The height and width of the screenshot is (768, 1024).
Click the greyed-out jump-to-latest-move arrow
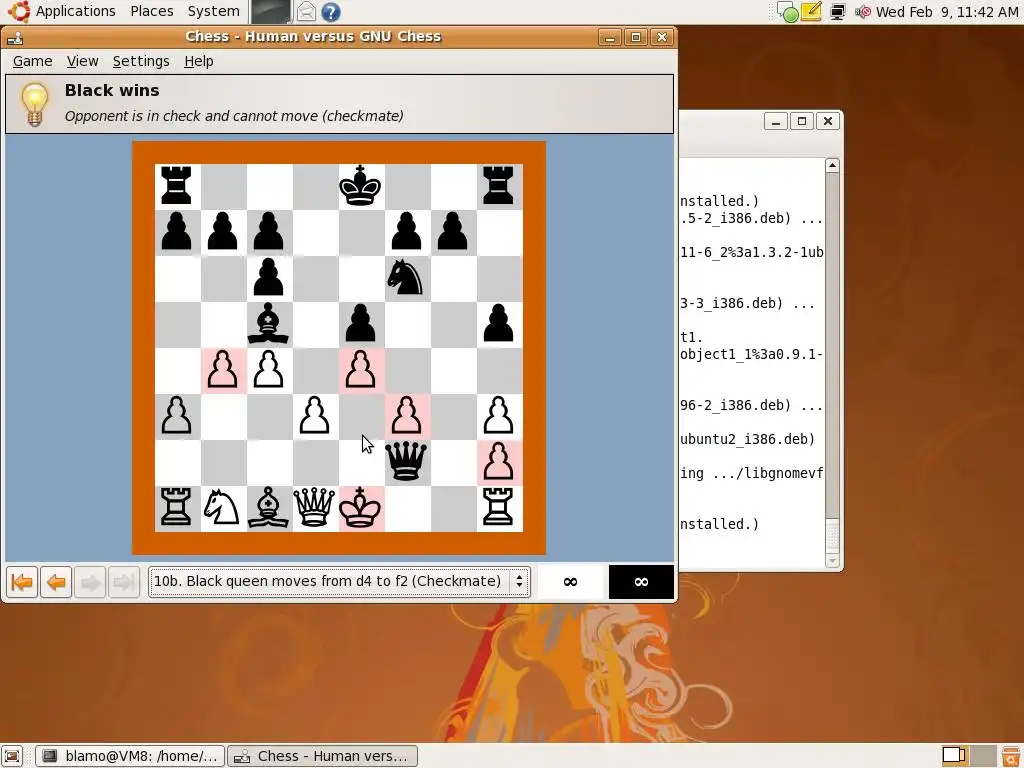coord(124,581)
